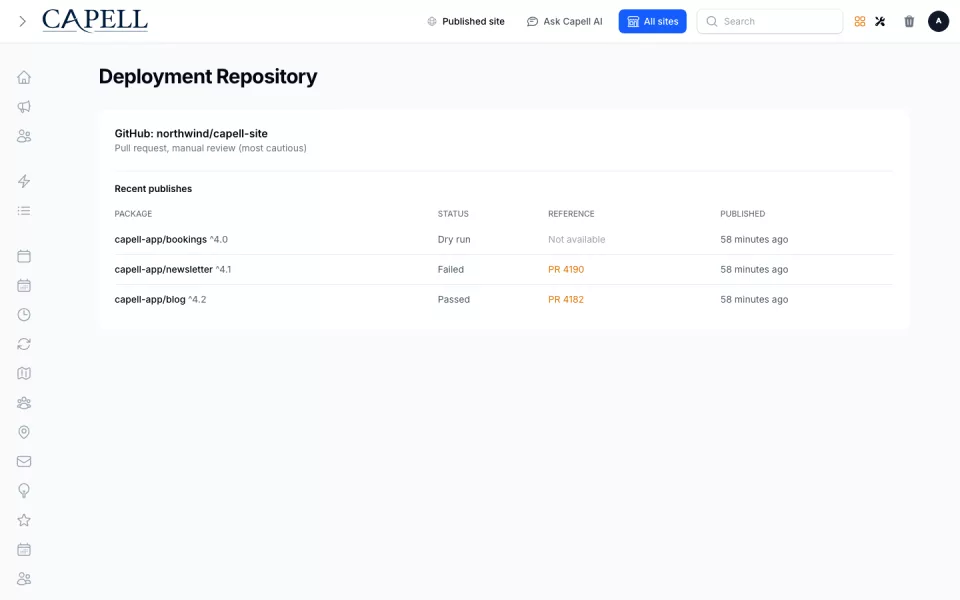Image resolution: width=960 pixels, height=600 pixels.
Task: Open the lightbulb icon in sidebar
Action: pyautogui.click(x=24, y=491)
